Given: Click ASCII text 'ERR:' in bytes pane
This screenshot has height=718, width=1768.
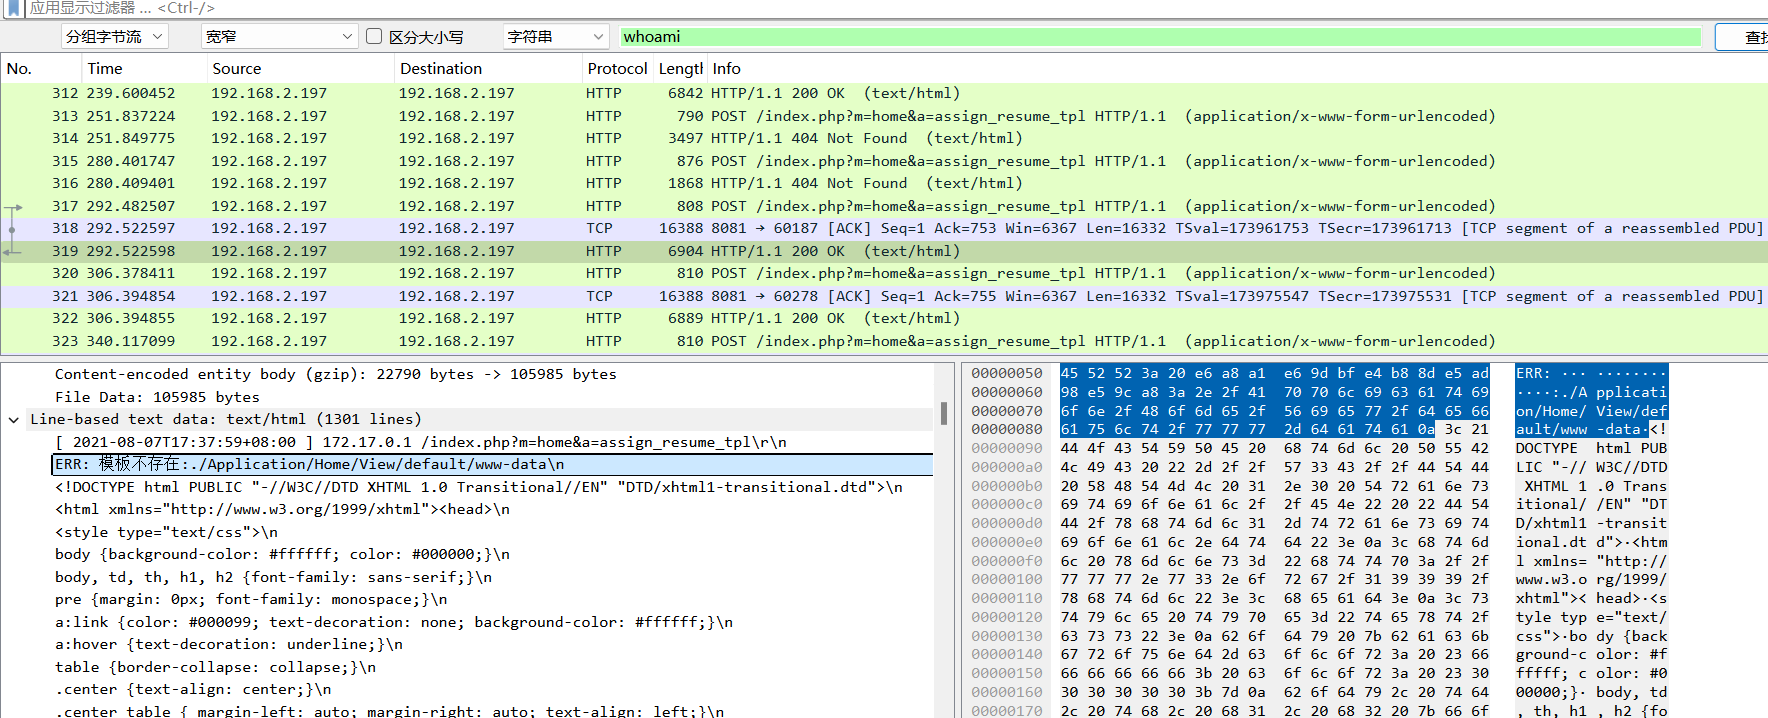Looking at the screenshot, I should 1533,373.
